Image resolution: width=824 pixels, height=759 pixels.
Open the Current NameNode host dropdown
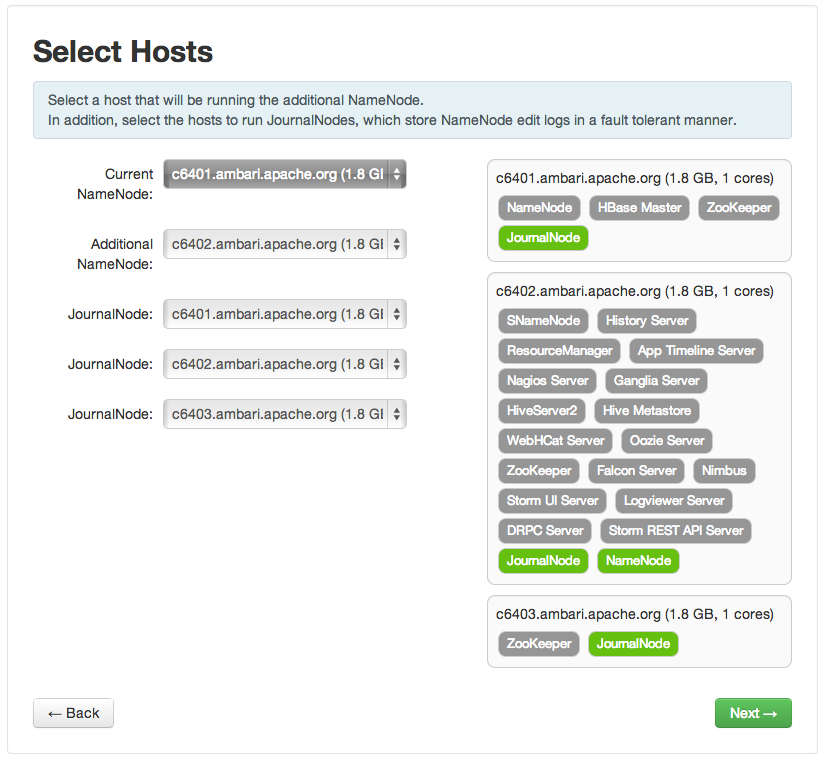pyautogui.click(x=284, y=174)
